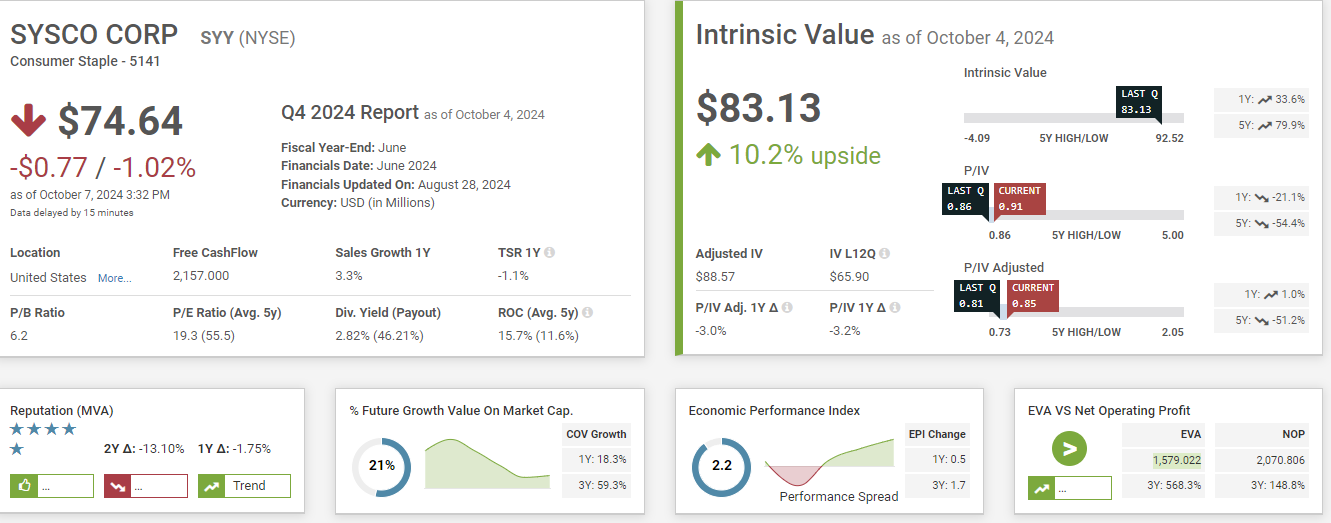Click the red down arrow beside $74.64
Image resolution: width=1331 pixels, height=523 pixels.
click(x=28, y=121)
